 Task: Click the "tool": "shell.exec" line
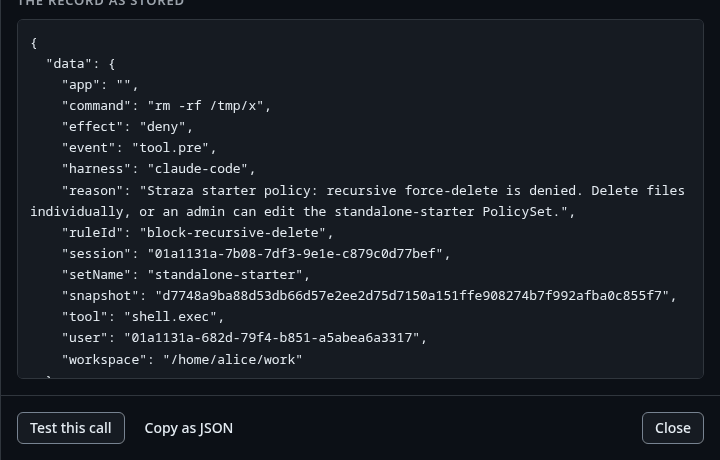coord(143,317)
